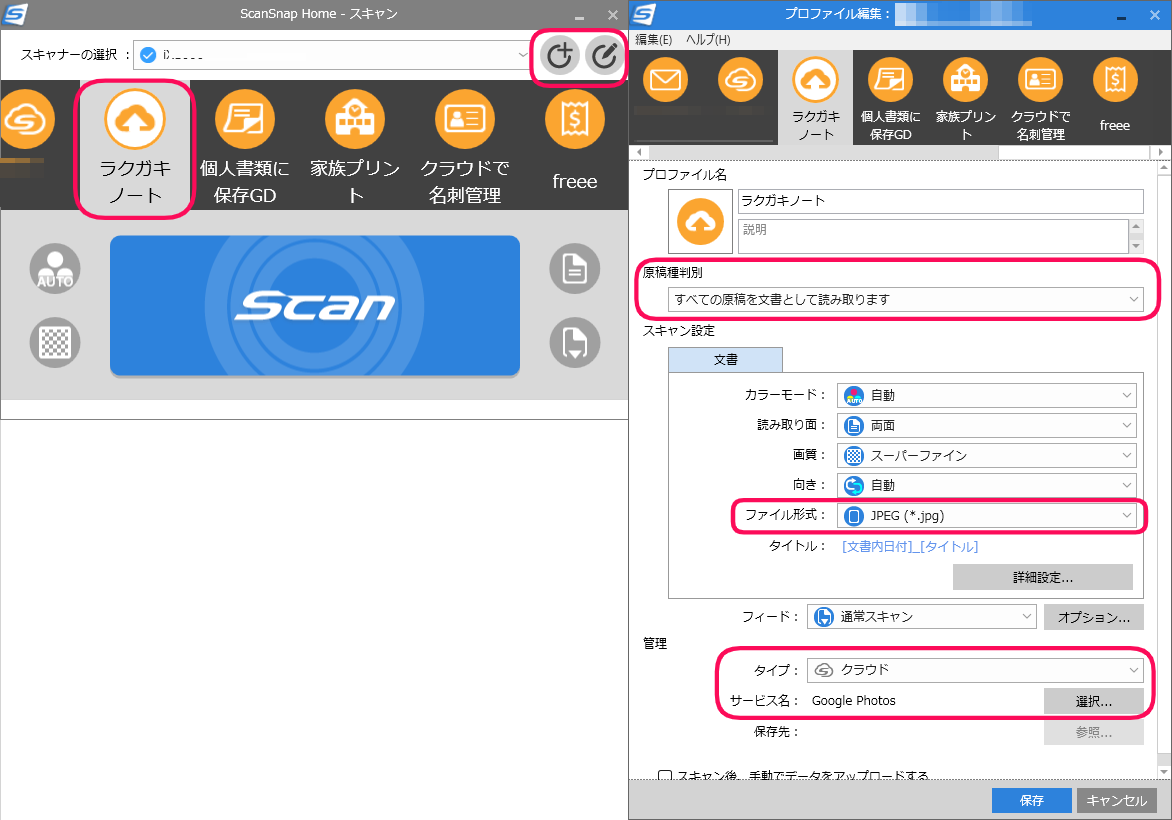Open the 原稿種判別 dropdown
Image resolution: width=1172 pixels, height=820 pixels.
[905, 300]
